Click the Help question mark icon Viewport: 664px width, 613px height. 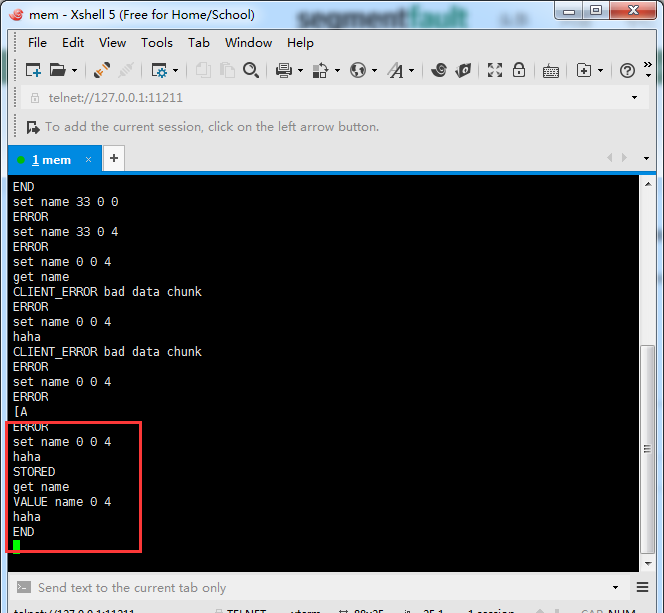[627, 70]
